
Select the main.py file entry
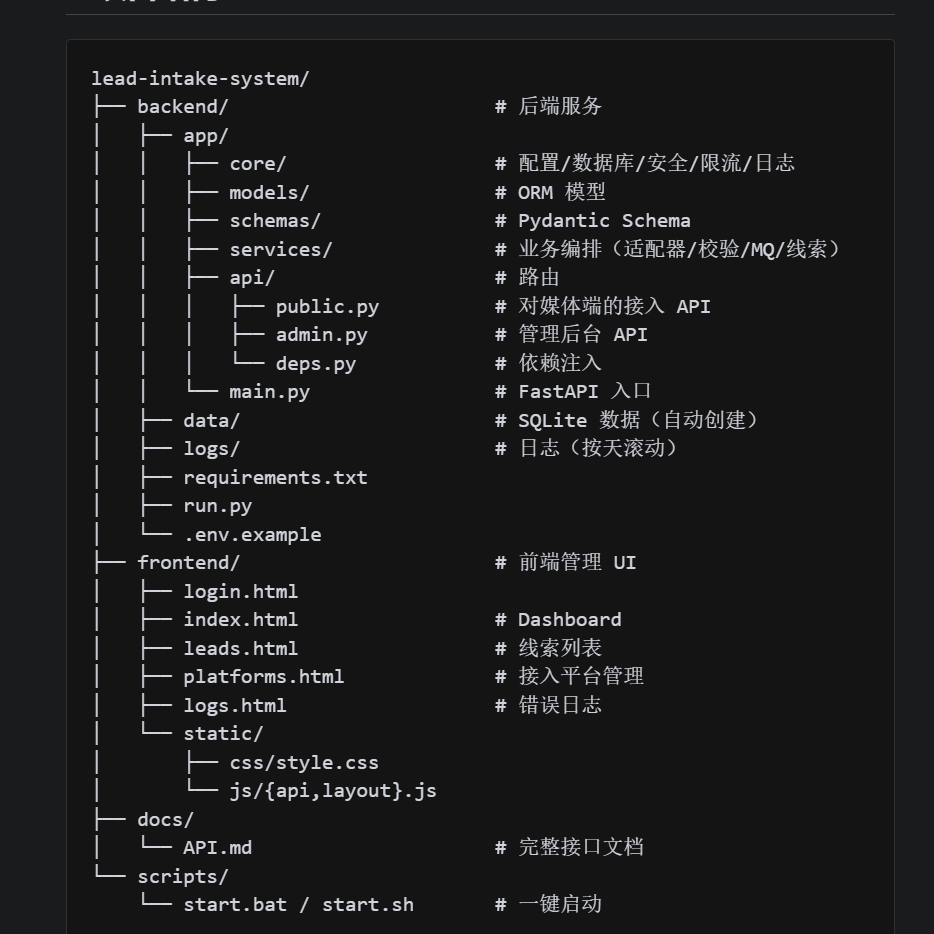coord(269,392)
